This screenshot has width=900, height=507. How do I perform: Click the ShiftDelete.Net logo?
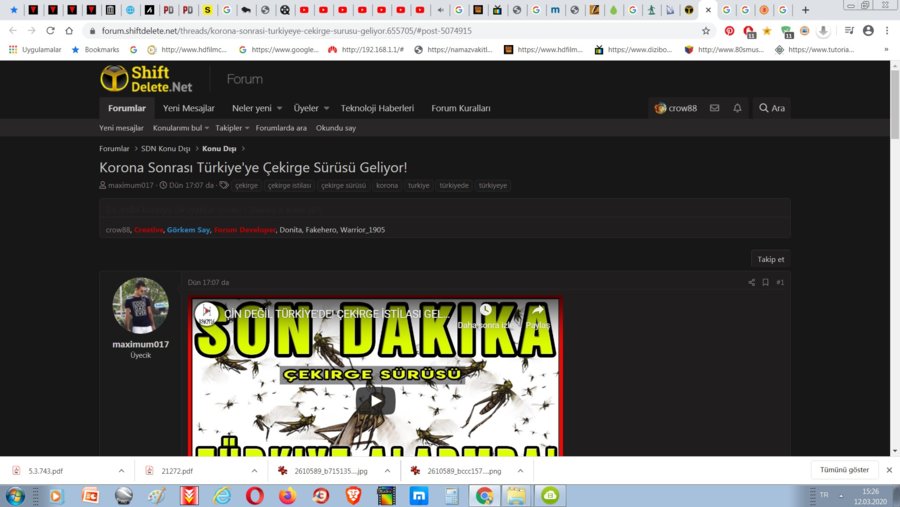146,79
